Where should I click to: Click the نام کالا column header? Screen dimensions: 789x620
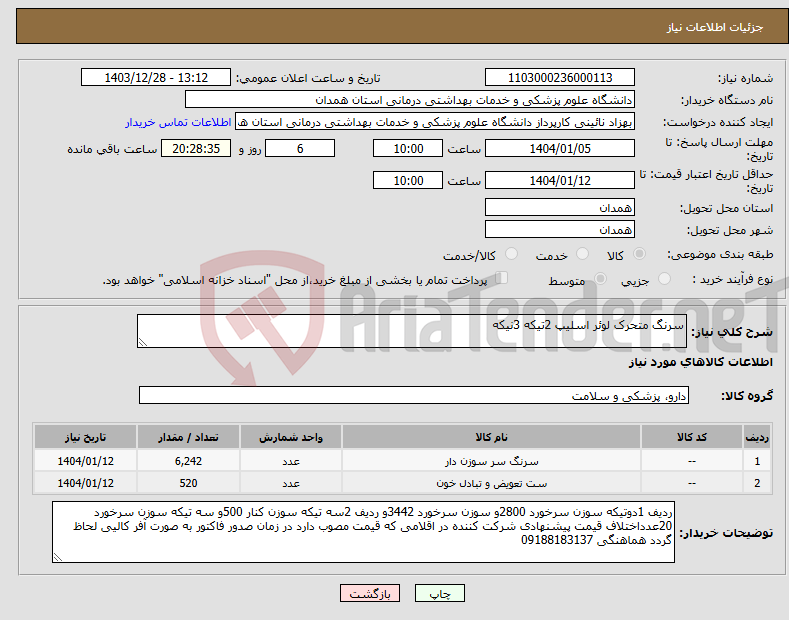(491, 437)
